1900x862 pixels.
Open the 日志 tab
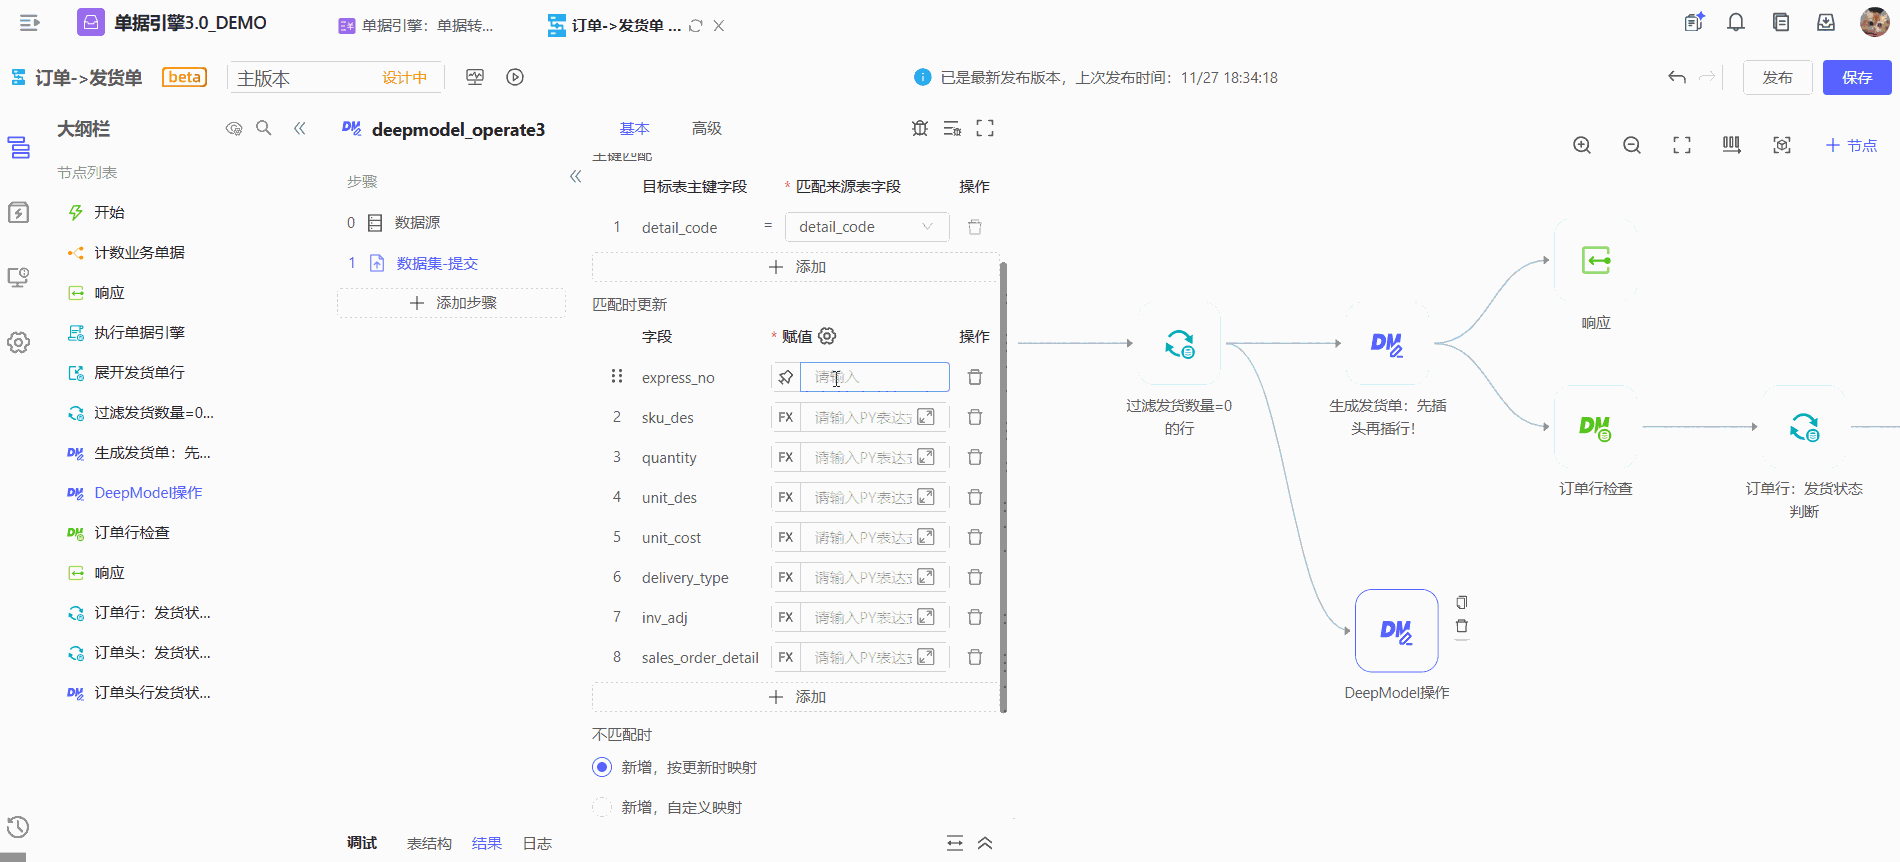click(537, 843)
